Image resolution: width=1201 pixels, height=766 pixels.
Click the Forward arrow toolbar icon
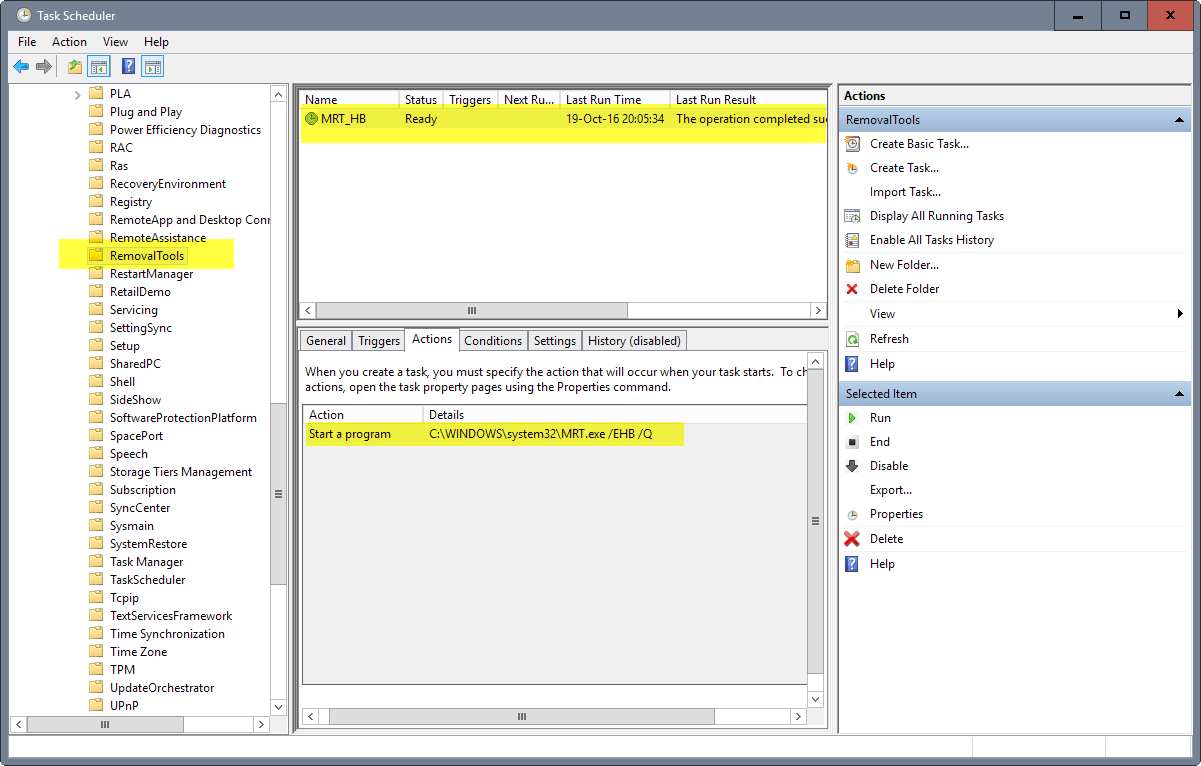(44, 67)
